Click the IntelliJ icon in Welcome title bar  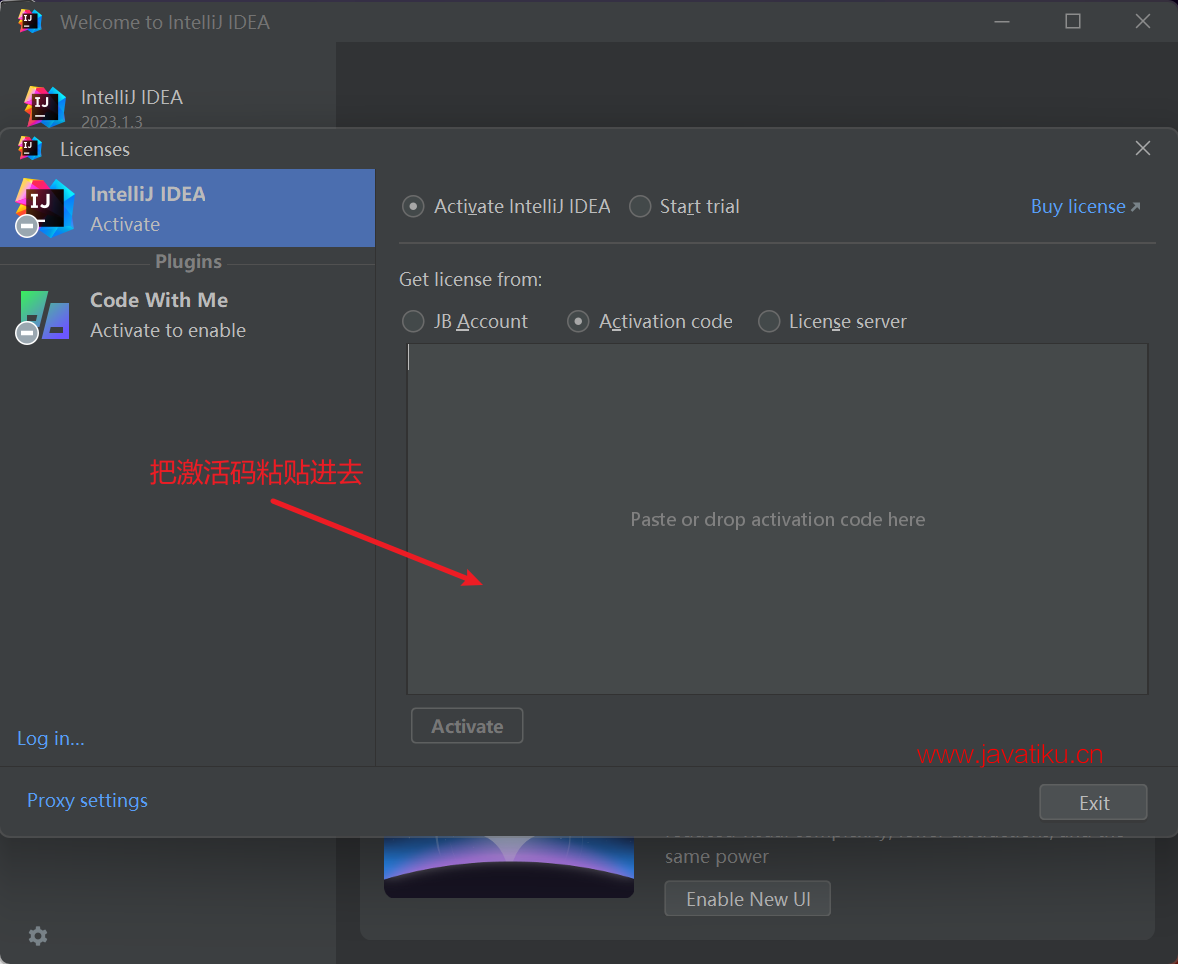pos(29,21)
